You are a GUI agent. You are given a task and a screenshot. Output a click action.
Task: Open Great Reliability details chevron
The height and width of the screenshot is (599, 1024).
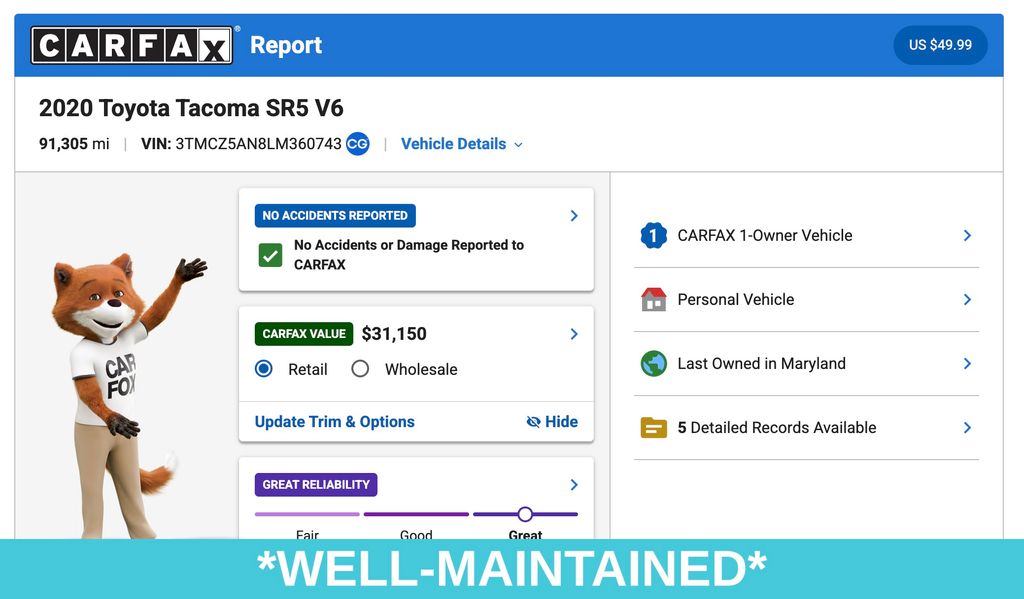click(574, 485)
